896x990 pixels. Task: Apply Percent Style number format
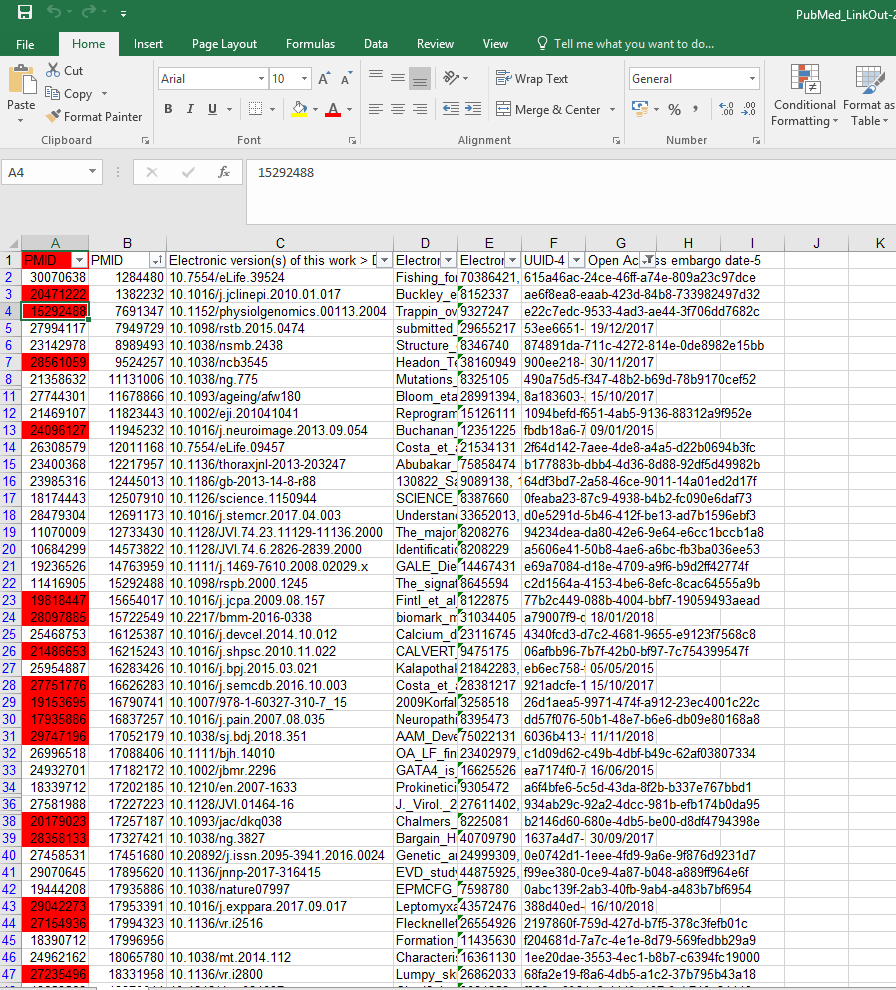pyautogui.click(x=674, y=109)
